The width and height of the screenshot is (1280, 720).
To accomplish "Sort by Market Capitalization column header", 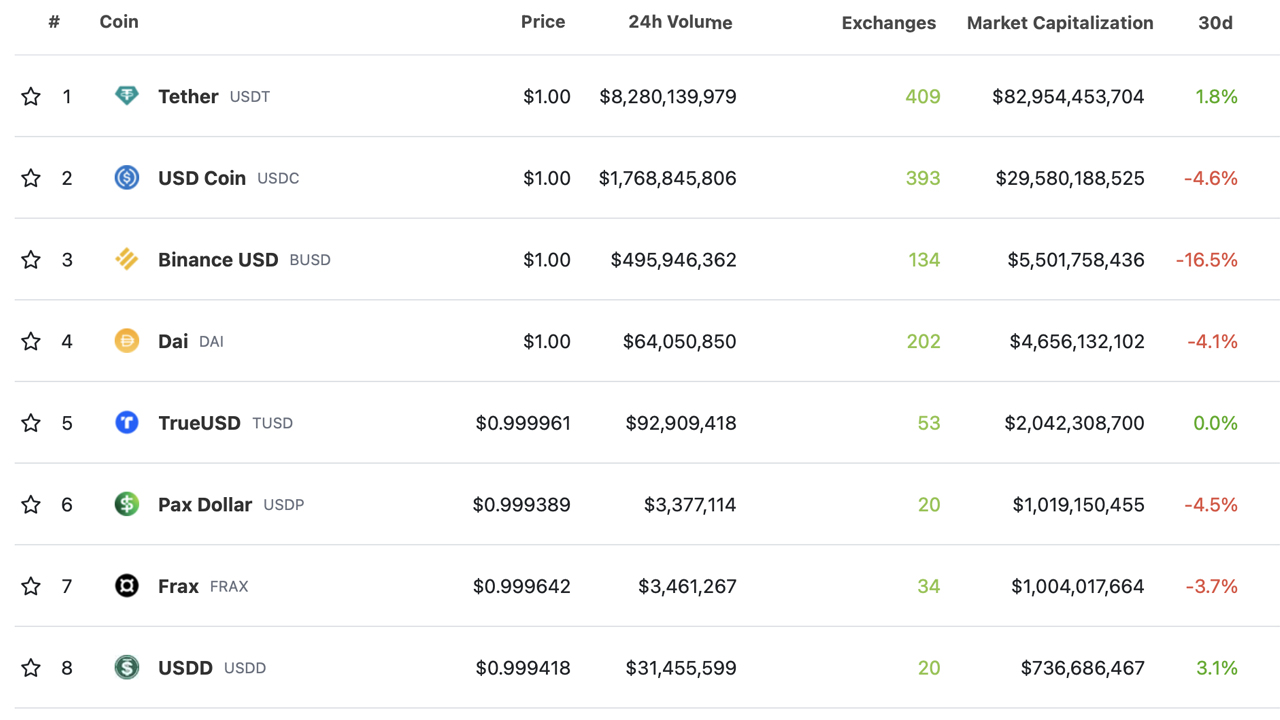I will (1059, 22).
